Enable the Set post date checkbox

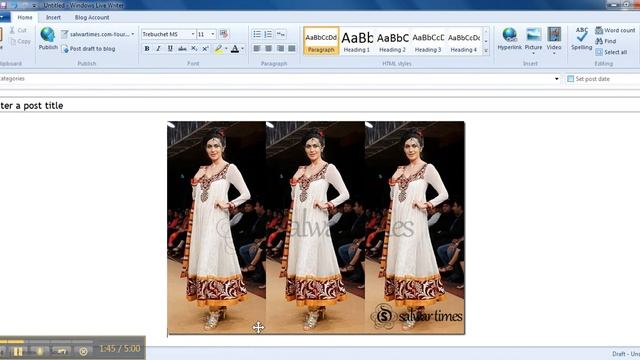570,79
